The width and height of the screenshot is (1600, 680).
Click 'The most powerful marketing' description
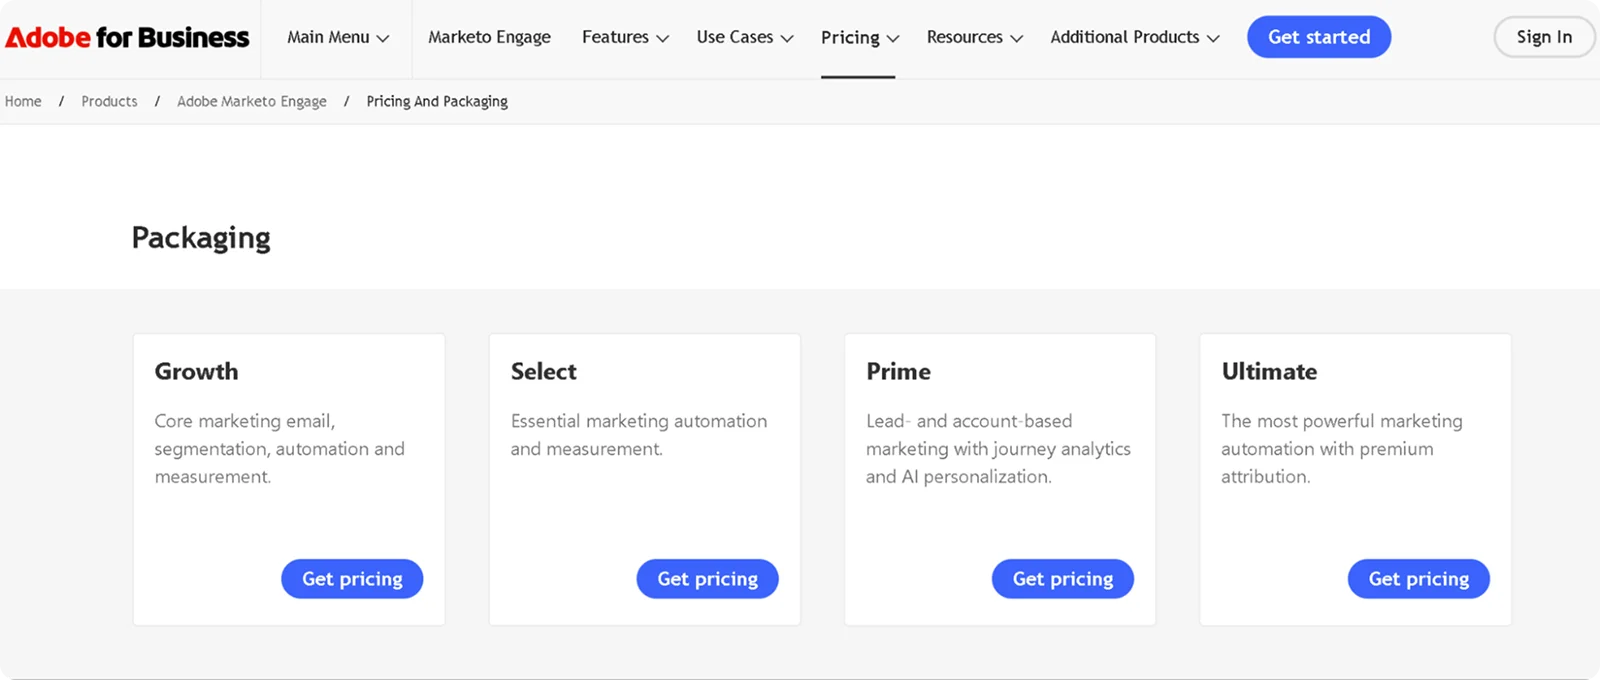coord(1342,449)
